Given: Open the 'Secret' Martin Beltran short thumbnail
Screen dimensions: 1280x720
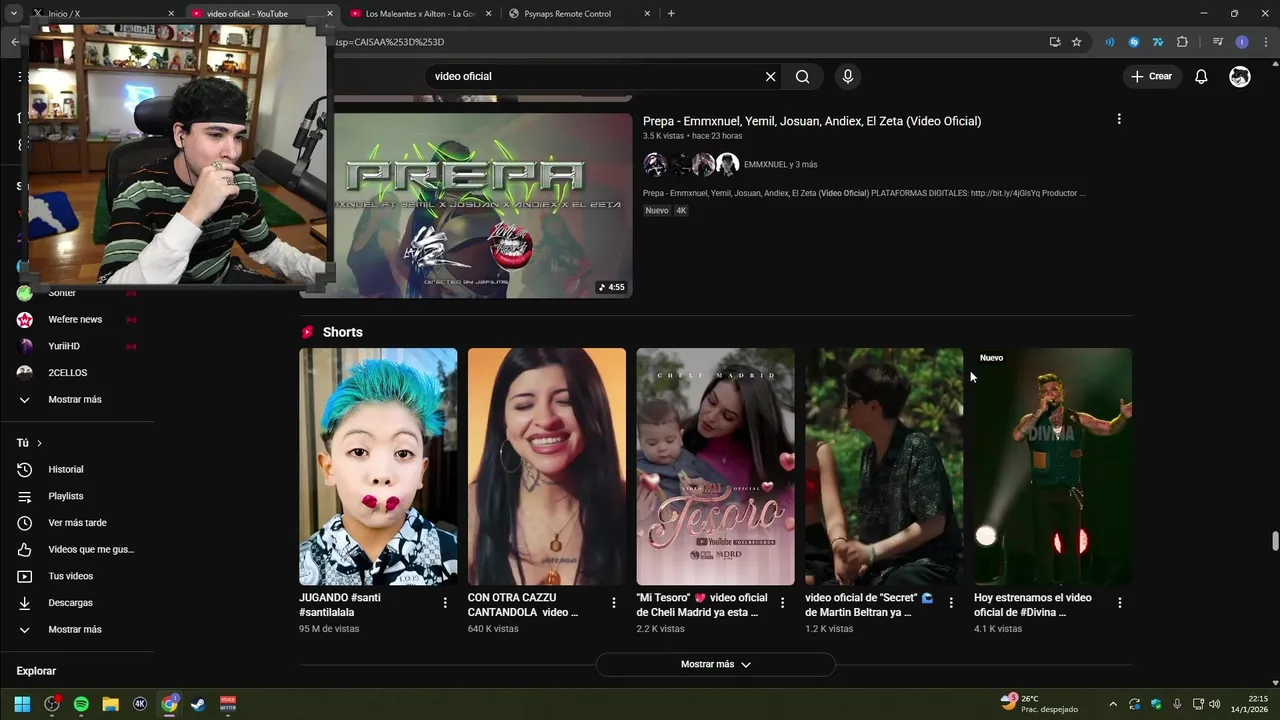Looking at the screenshot, I should coord(884,466).
